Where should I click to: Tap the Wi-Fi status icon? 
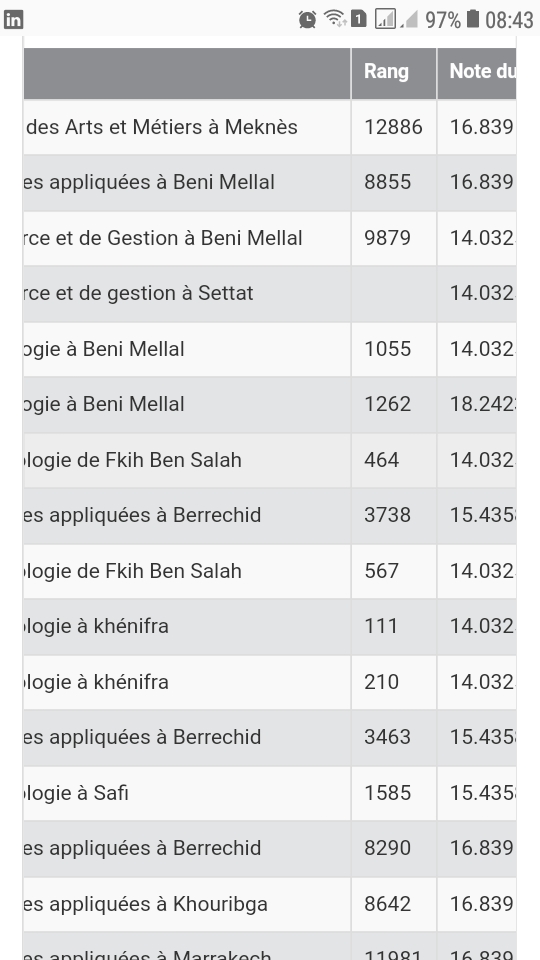pos(335,18)
